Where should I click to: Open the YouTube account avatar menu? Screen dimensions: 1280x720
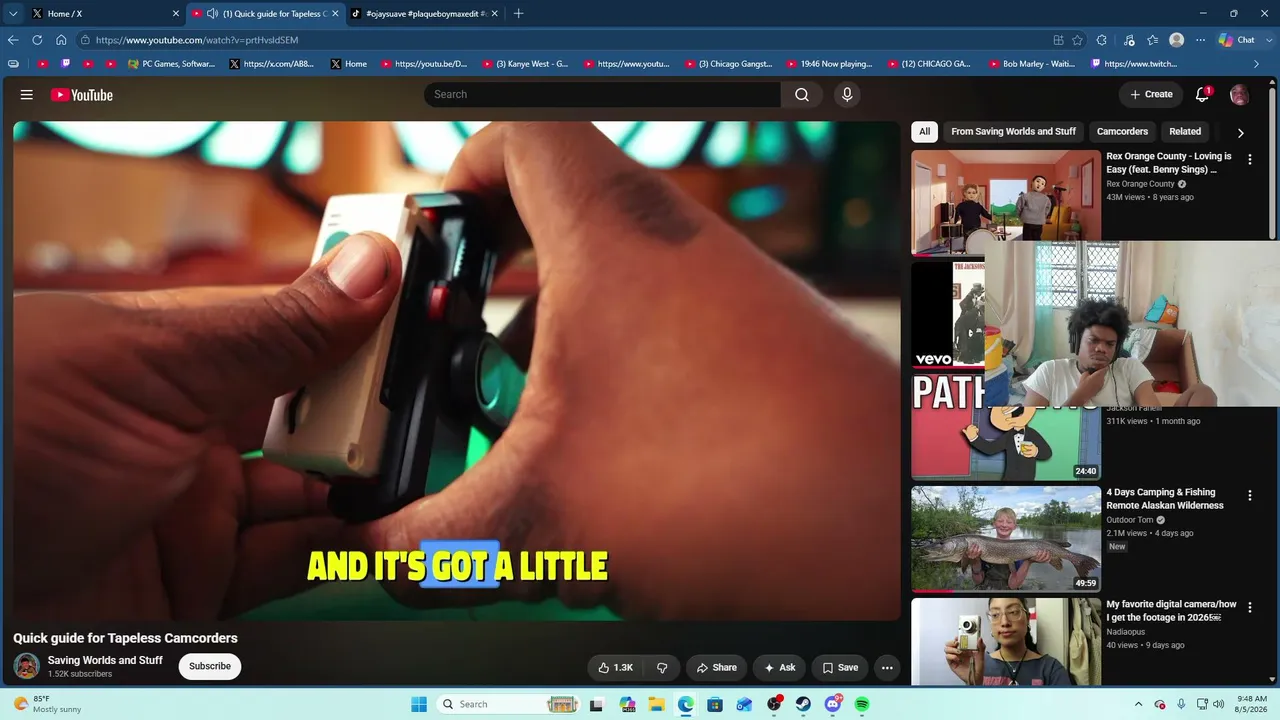pos(1239,95)
